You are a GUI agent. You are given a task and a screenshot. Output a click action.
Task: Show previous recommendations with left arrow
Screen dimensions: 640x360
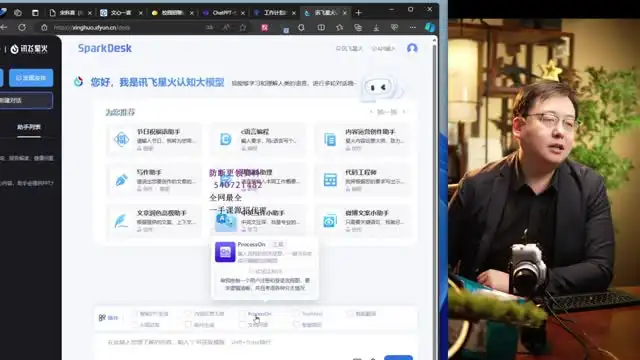[x=371, y=112]
